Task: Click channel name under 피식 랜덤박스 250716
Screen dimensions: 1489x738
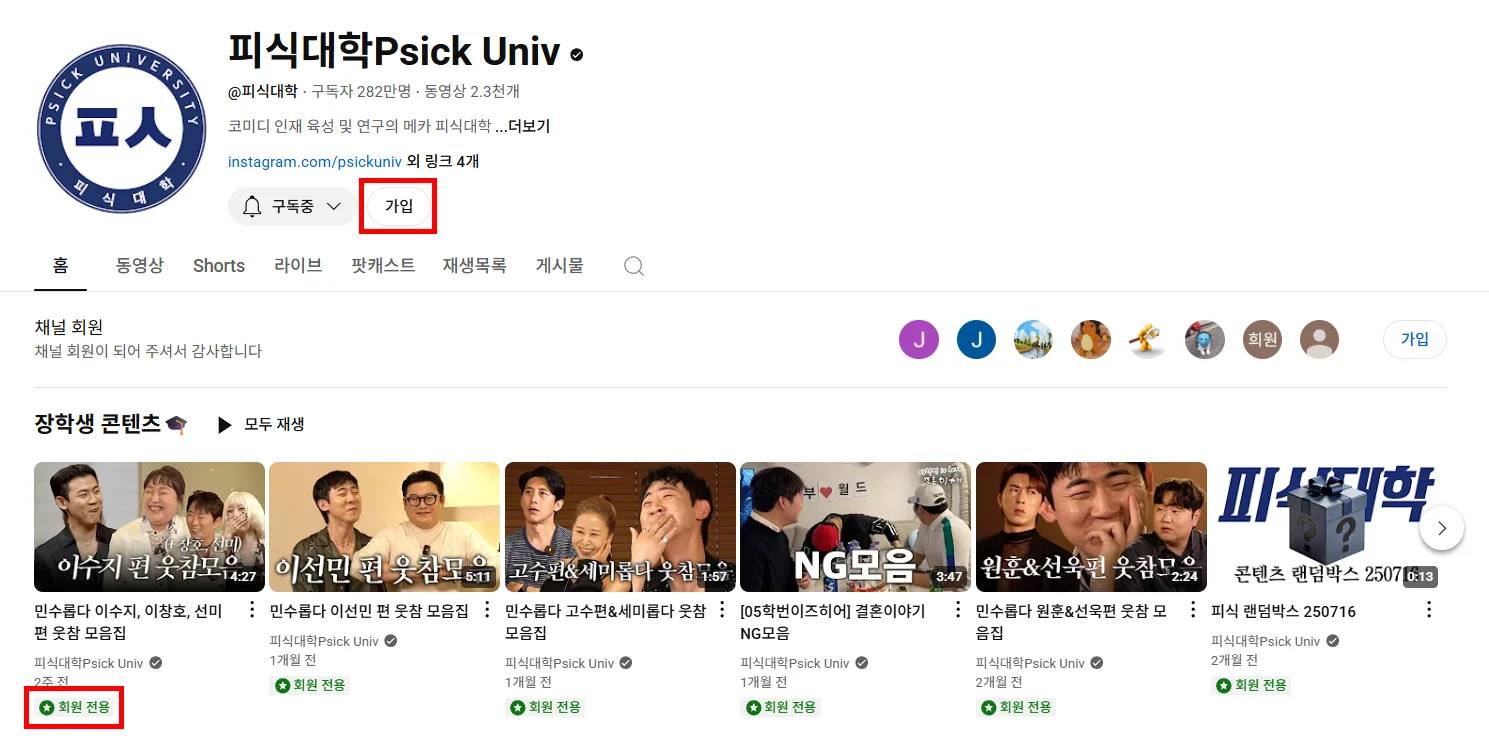Action: (x=1266, y=641)
